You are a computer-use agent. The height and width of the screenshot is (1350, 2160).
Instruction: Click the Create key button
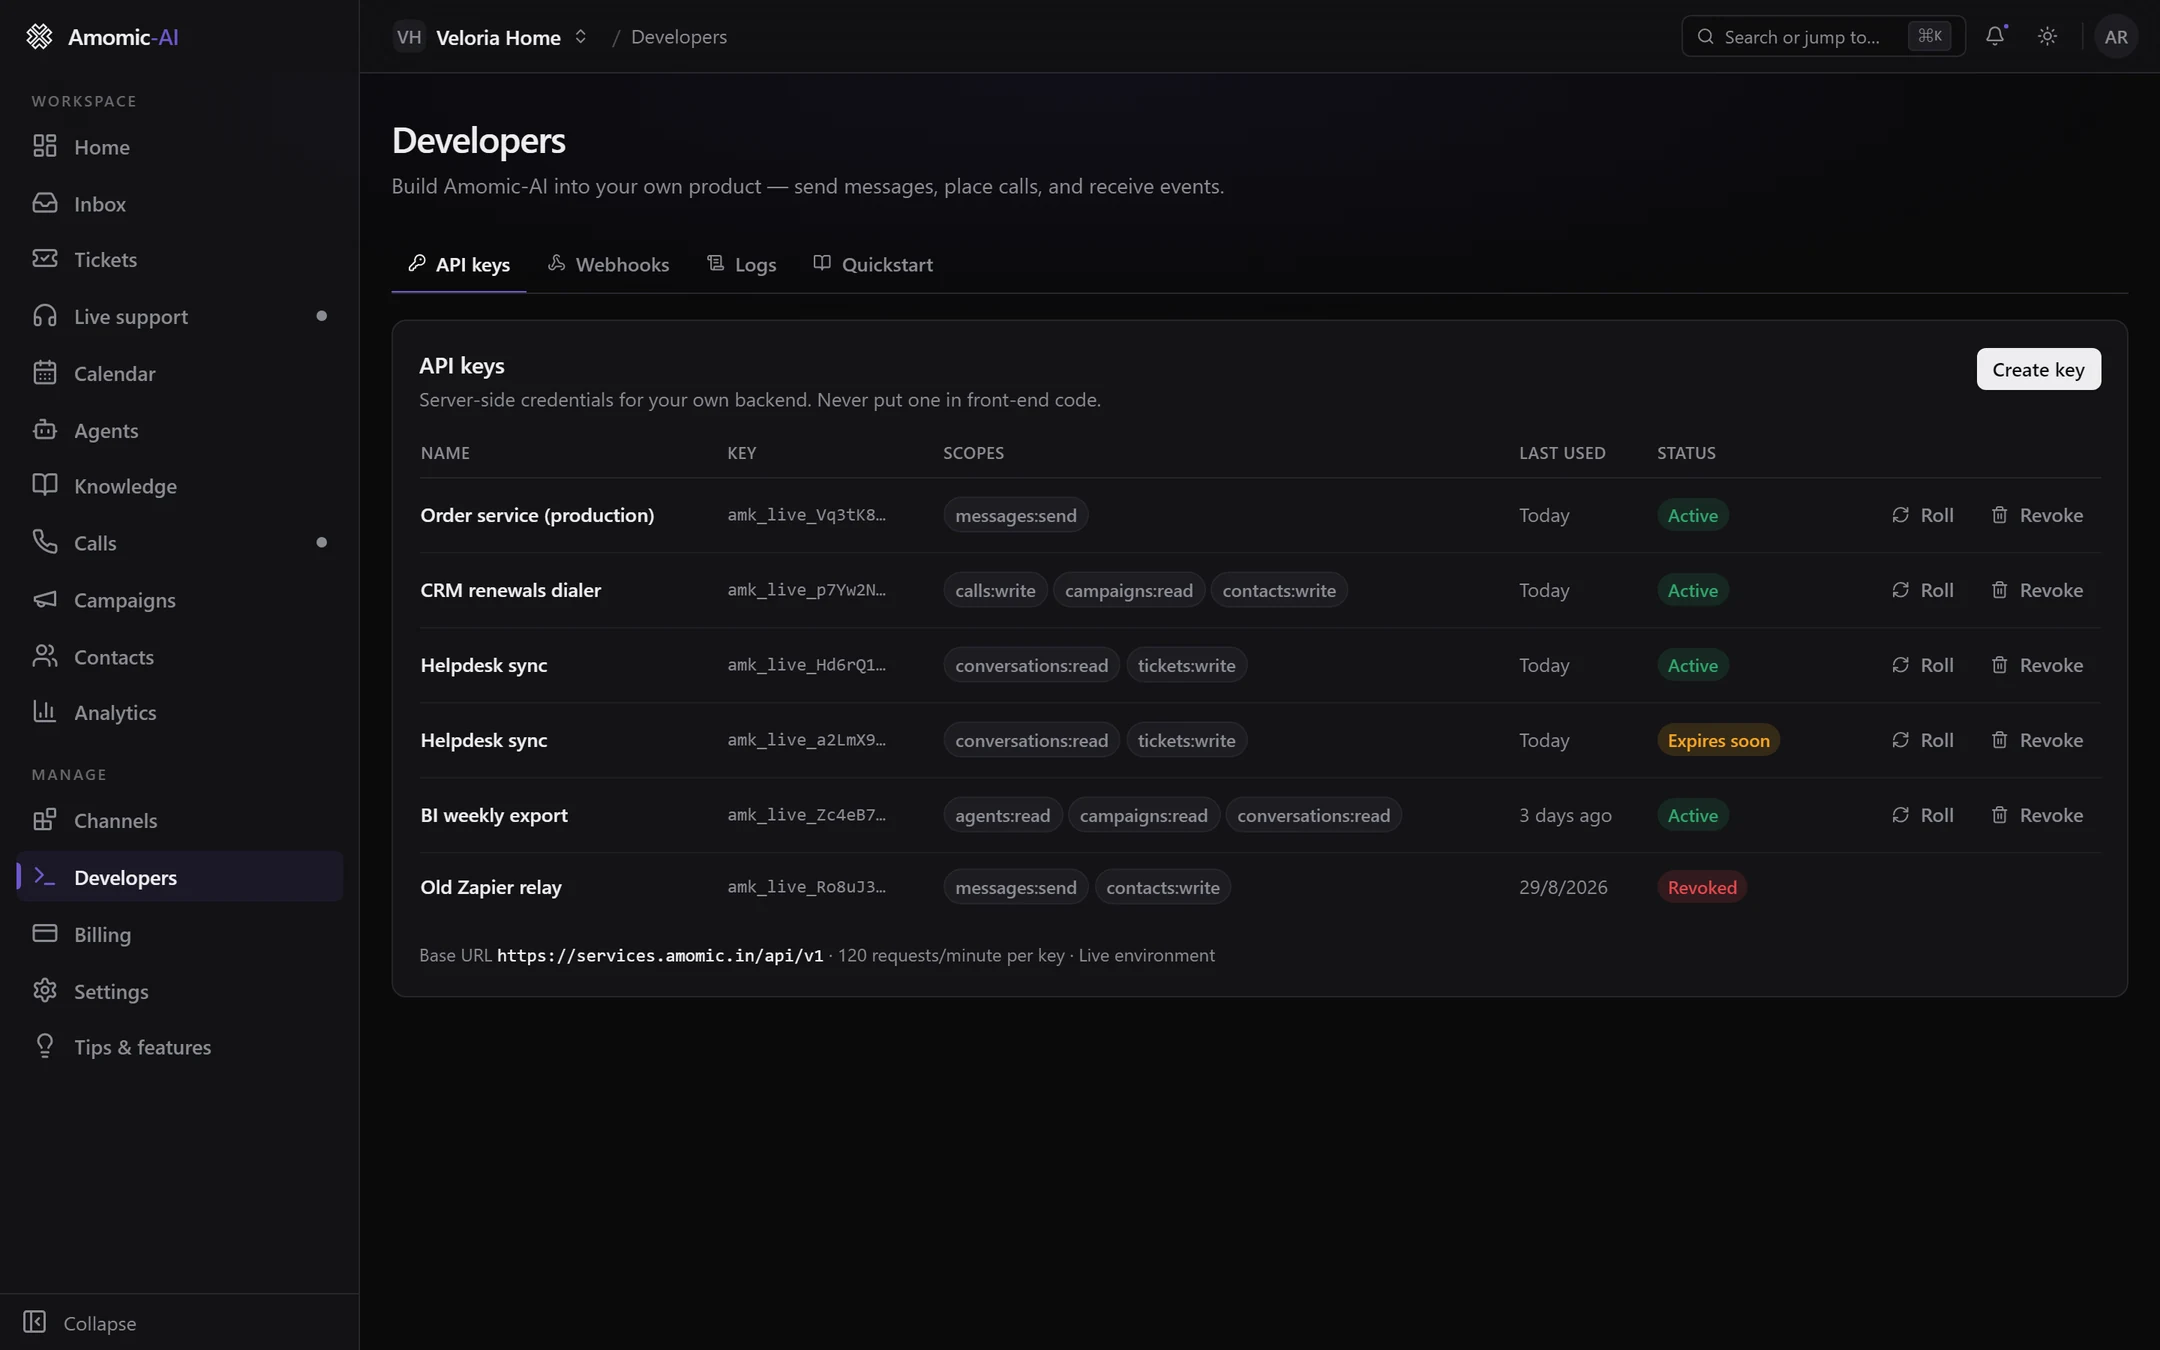tap(2038, 369)
